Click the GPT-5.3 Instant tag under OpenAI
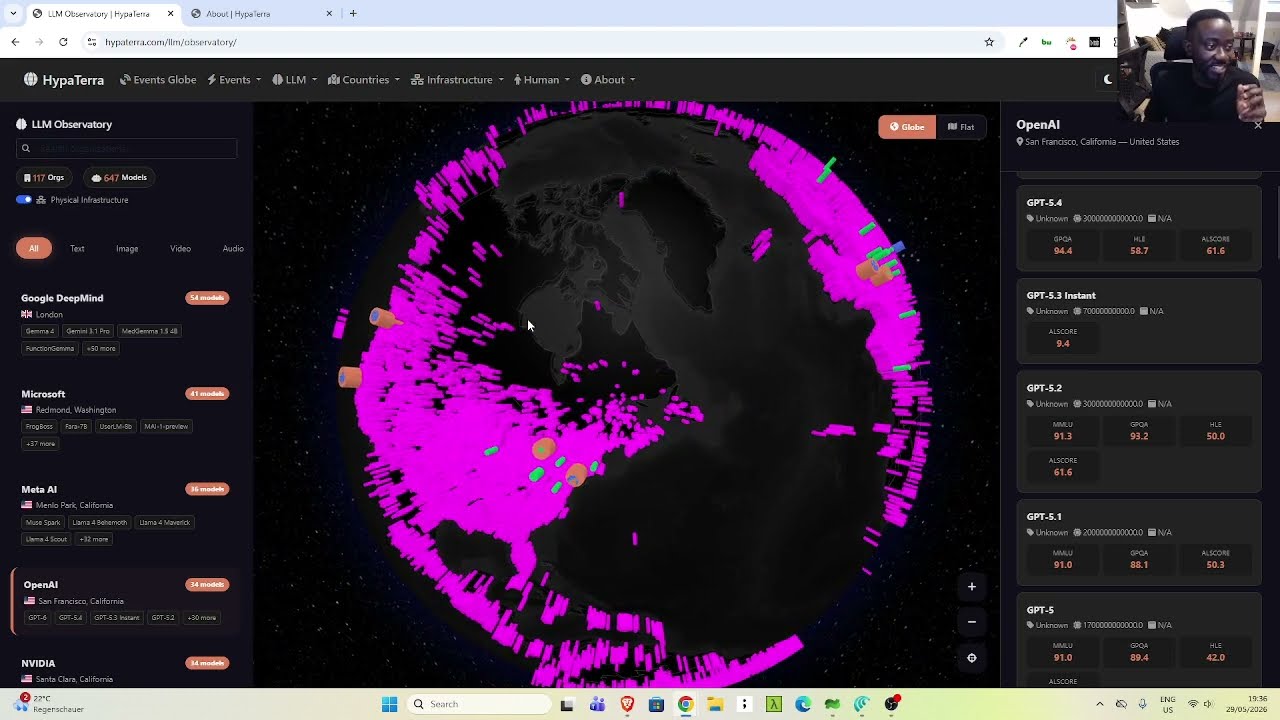 pyautogui.click(x=117, y=618)
